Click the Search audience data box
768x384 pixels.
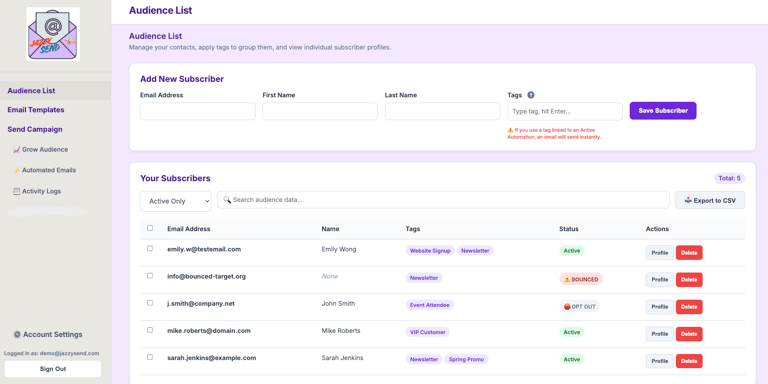pos(443,200)
